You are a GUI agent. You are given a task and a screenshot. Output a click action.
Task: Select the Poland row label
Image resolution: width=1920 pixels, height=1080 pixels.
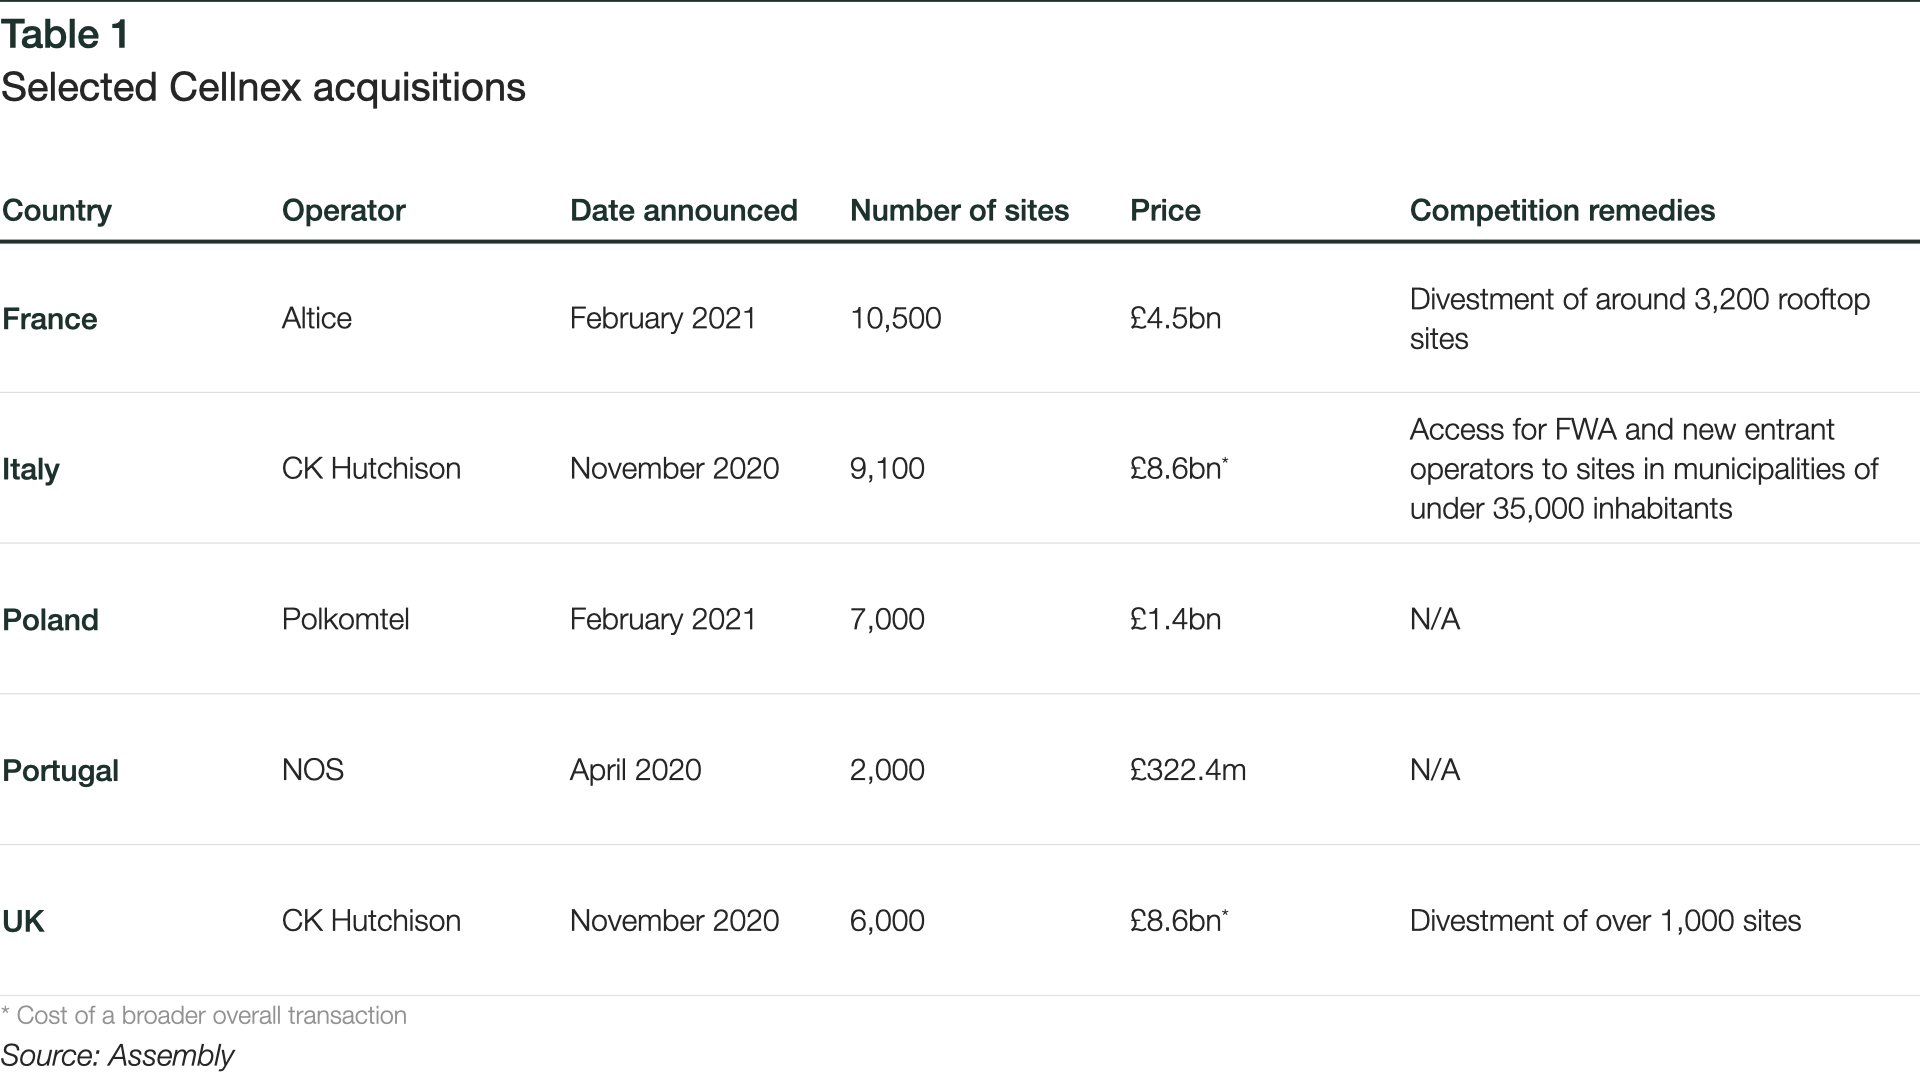coord(50,620)
